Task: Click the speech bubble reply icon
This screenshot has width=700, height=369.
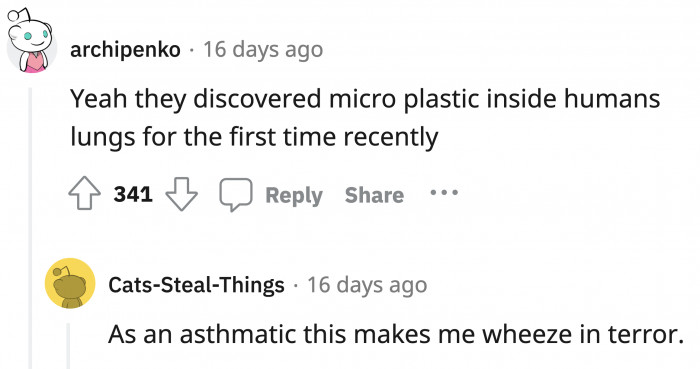Action: pyautogui.click(x=236, y=195)
